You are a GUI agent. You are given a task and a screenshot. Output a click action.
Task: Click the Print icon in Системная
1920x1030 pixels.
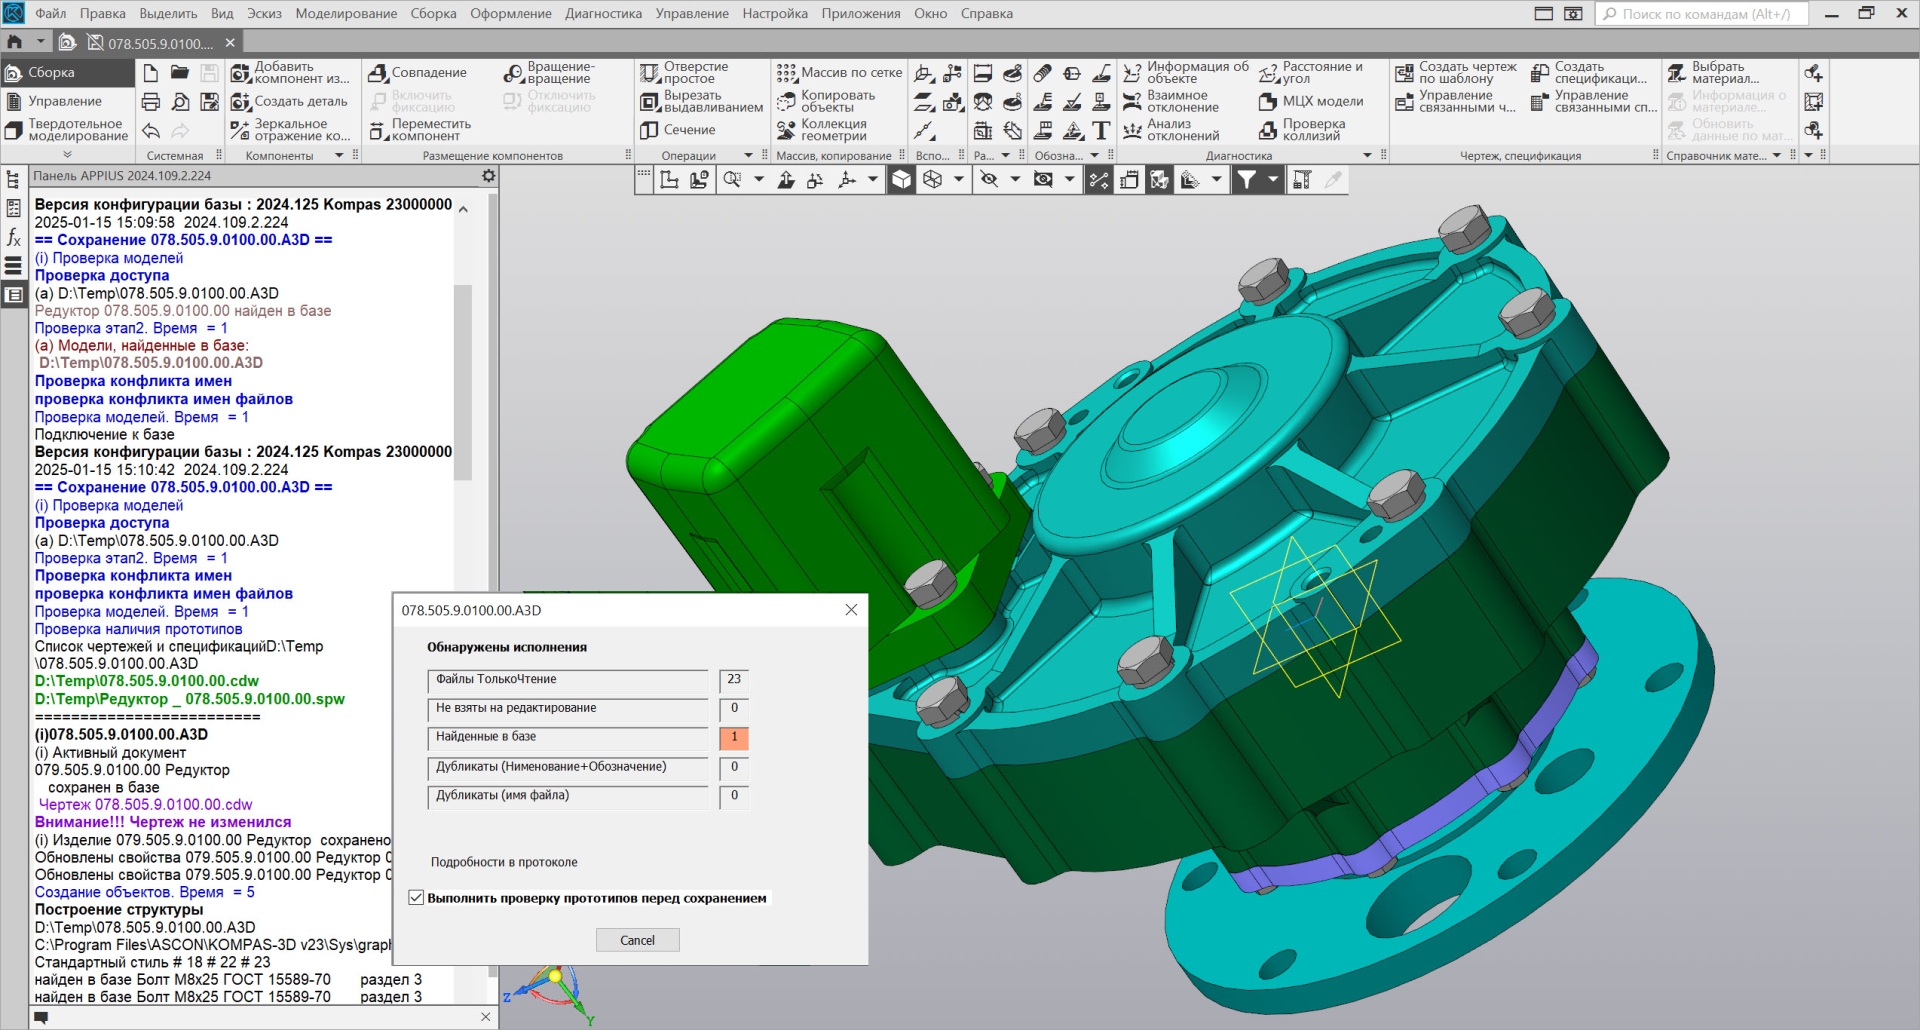(x=150, y=102)
